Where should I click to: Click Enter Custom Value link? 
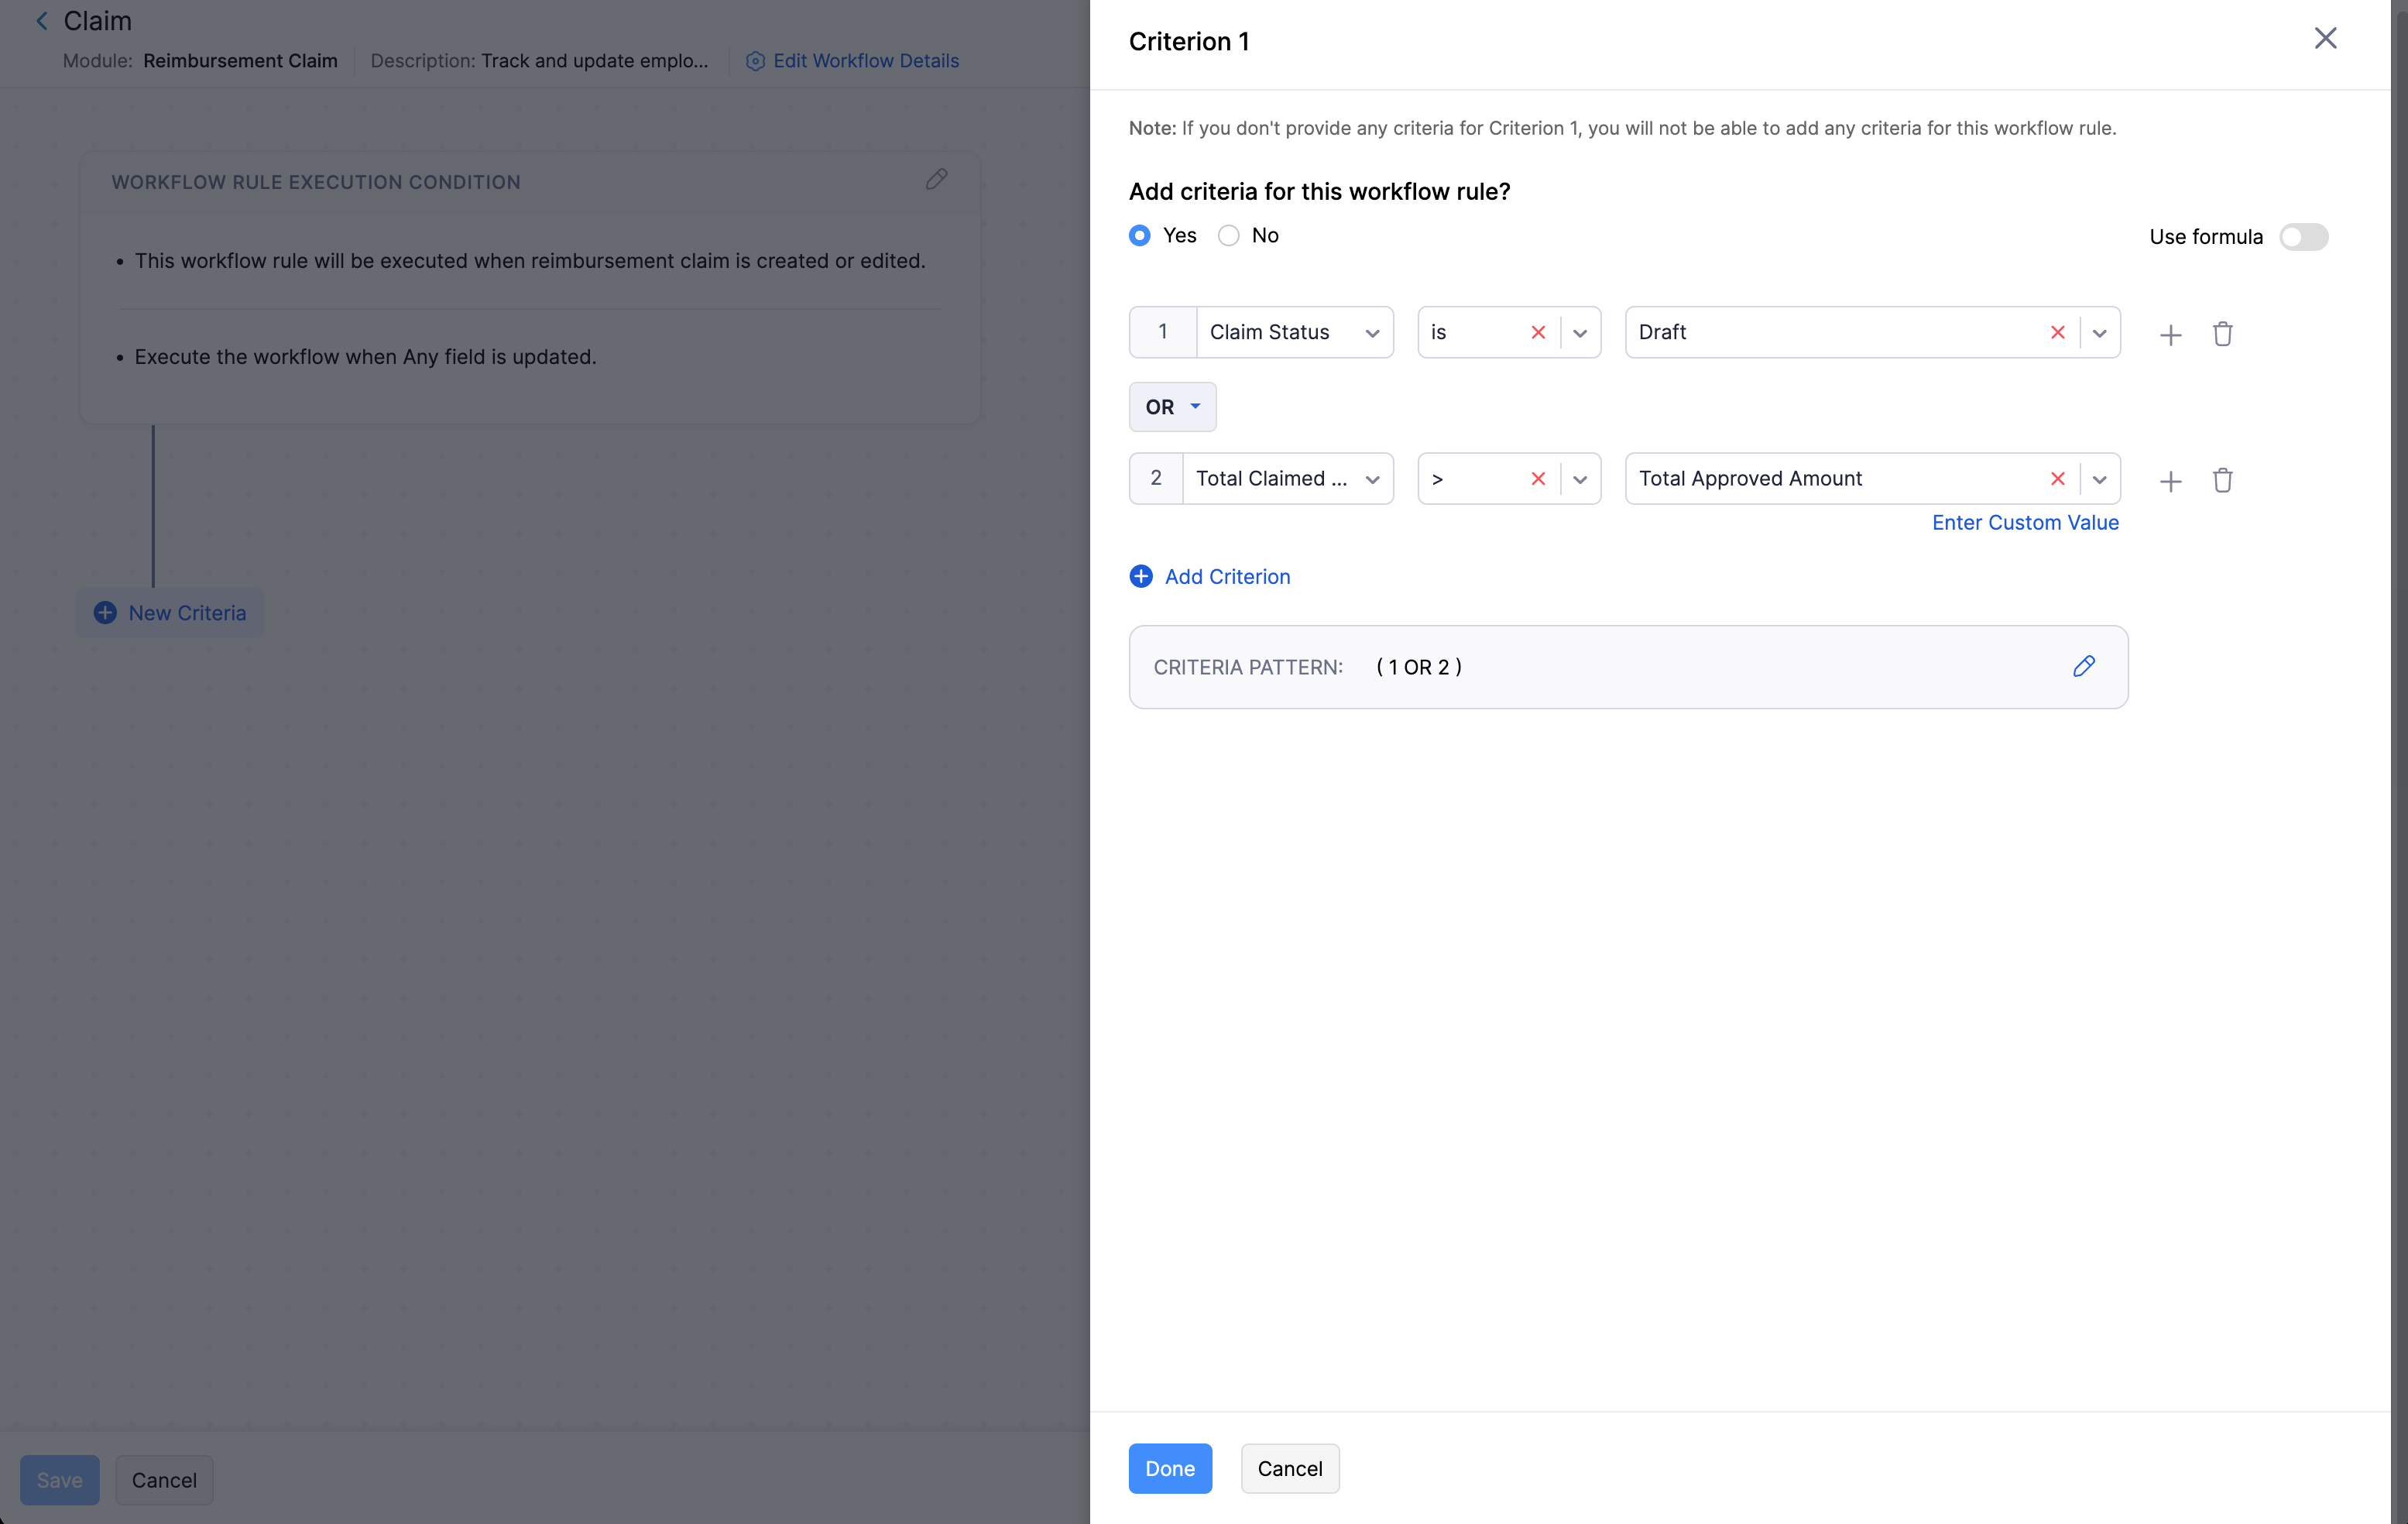click(2025, 522)
